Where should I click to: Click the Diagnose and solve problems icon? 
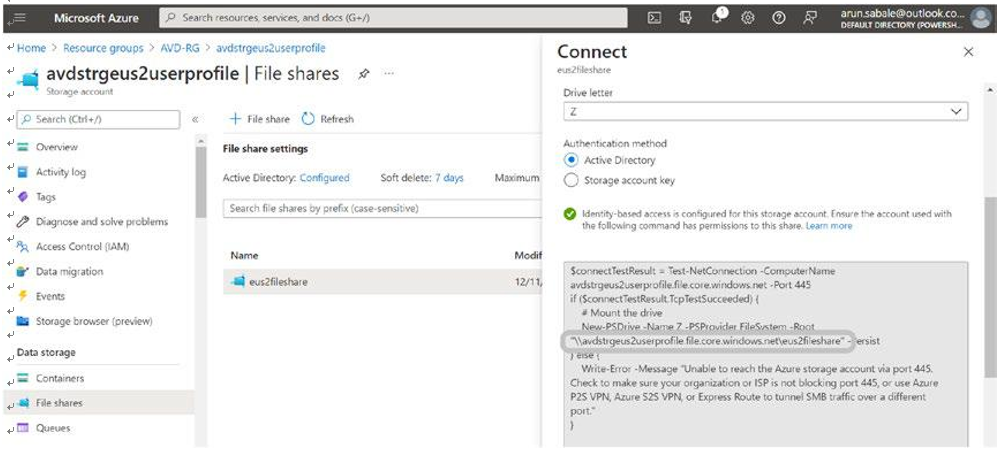click(23, 222)
